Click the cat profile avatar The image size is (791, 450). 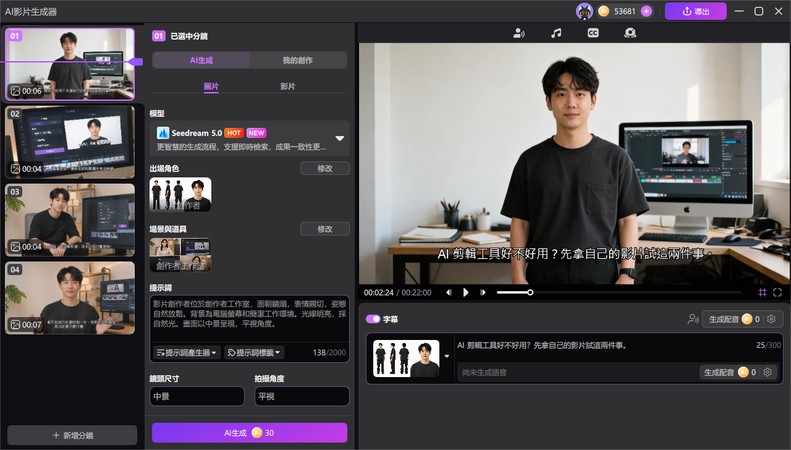click(x=584, y=11)
